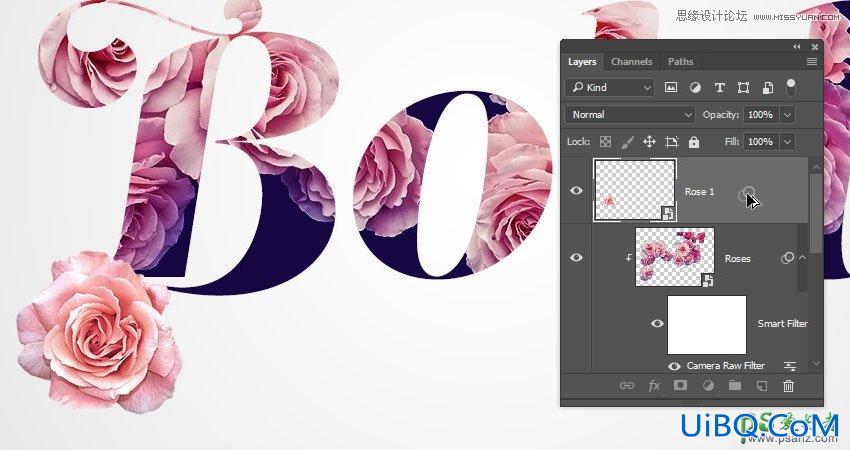Click the Opacity label

[x=720, y=115]
